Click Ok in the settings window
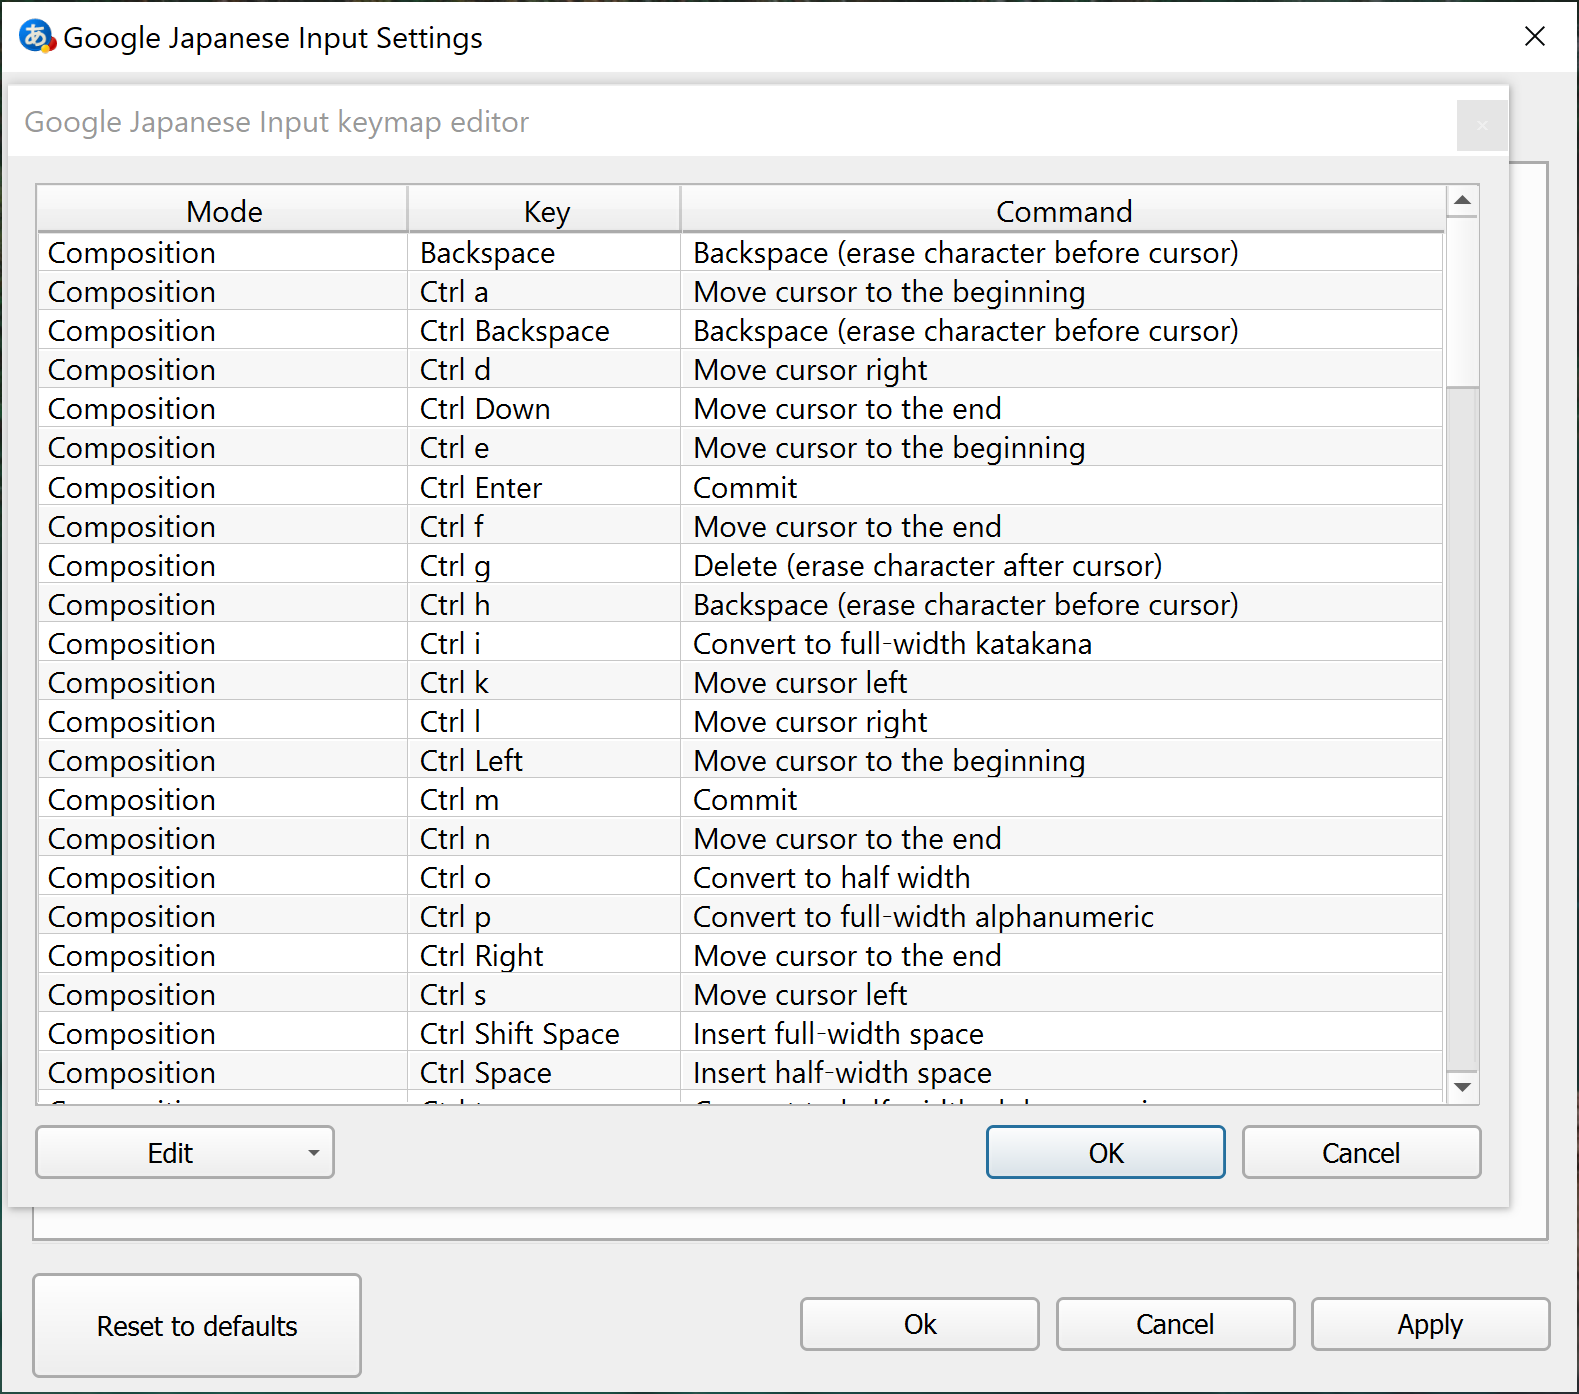This screenshot has width=1579, height=1394. [x=920, y=1324]
